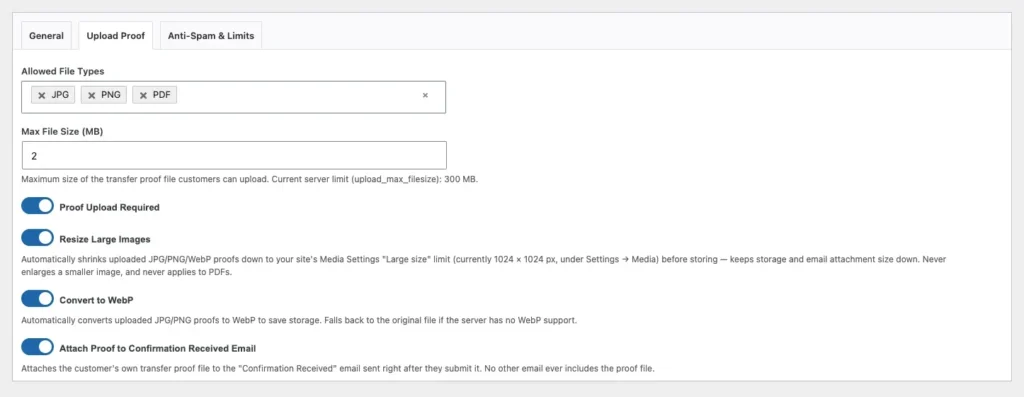Toggle Attach Proof to Confirmation Received Email
Image resolution: width=1024 pixels, height=397 pixels.
[x=37, y=347]
